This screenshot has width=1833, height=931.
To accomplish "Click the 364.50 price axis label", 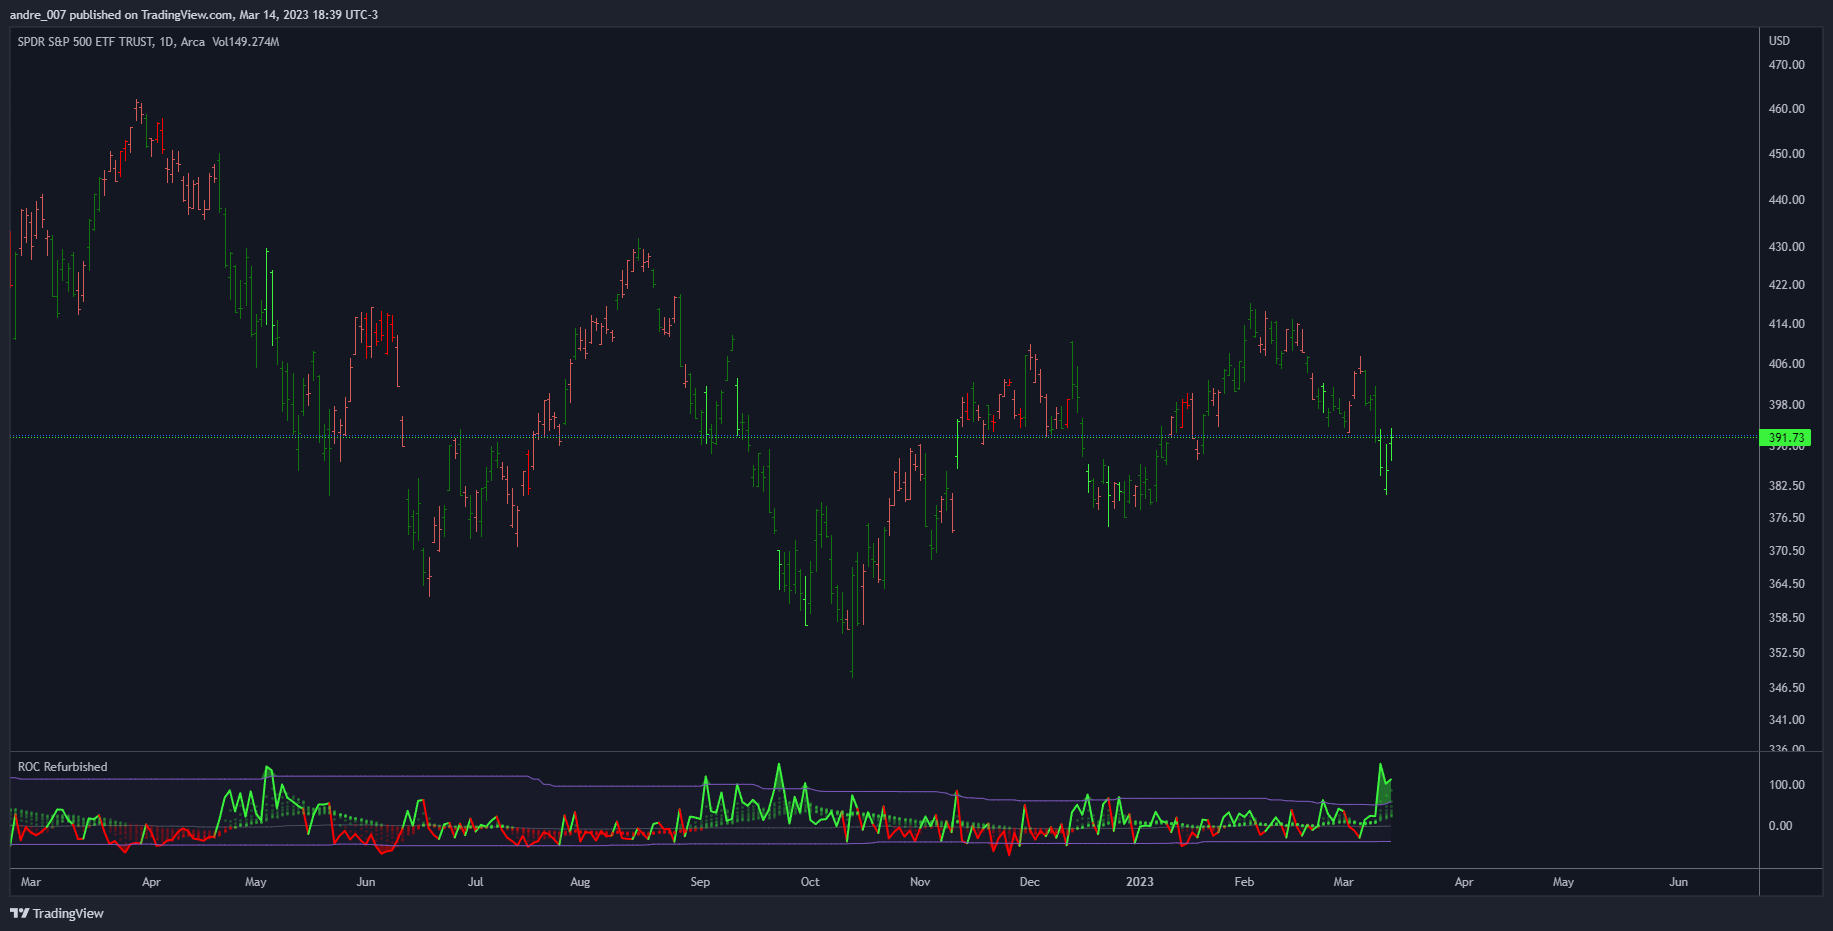I will coord(1786,584).
